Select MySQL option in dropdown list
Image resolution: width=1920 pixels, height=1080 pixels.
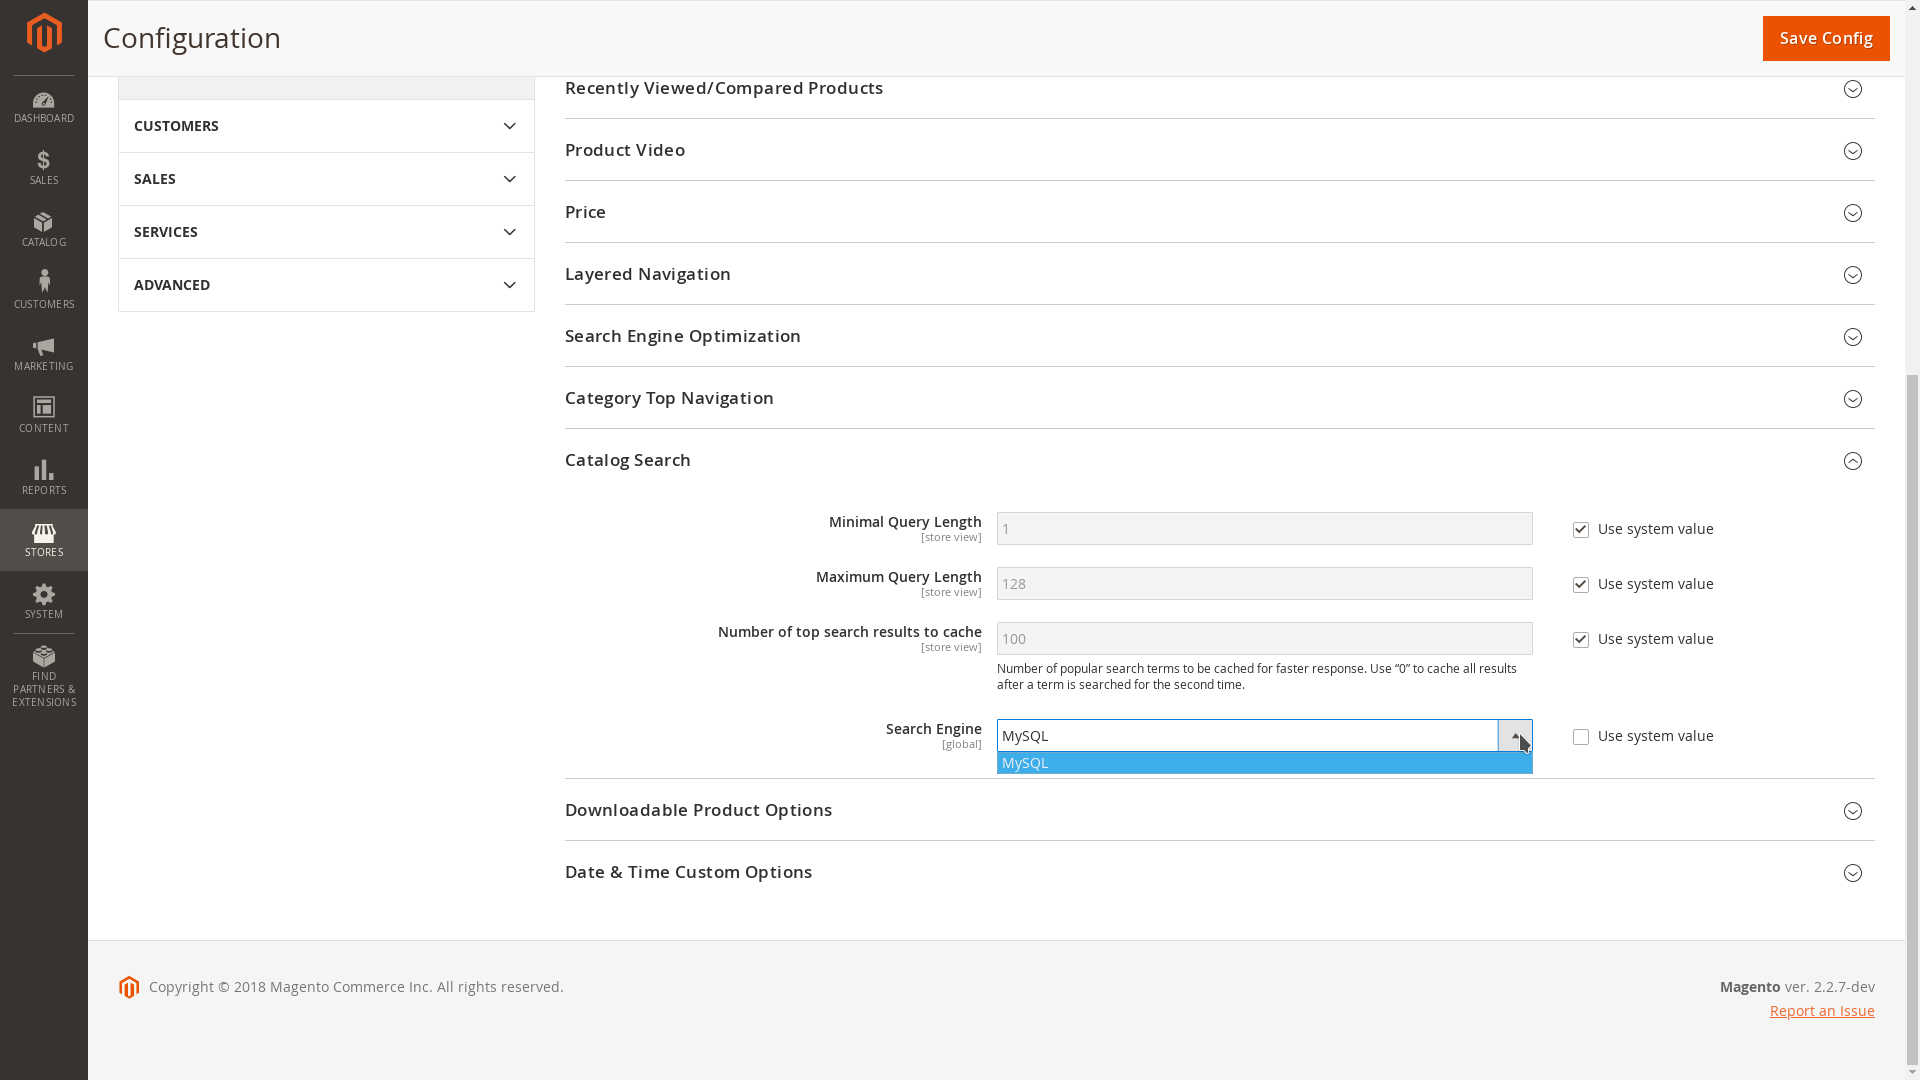[1263, 763]
